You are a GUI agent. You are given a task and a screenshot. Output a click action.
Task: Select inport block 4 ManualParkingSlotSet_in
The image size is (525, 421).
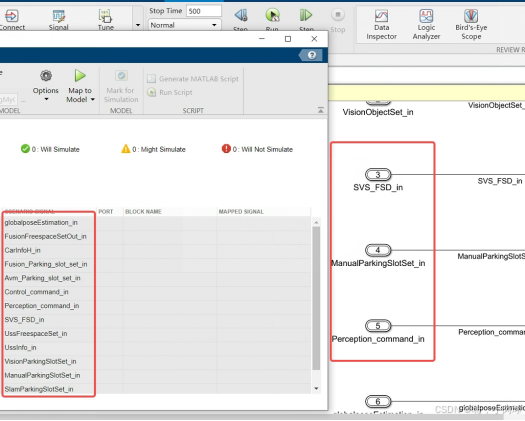pyautogui.click(x=378, y=250)
